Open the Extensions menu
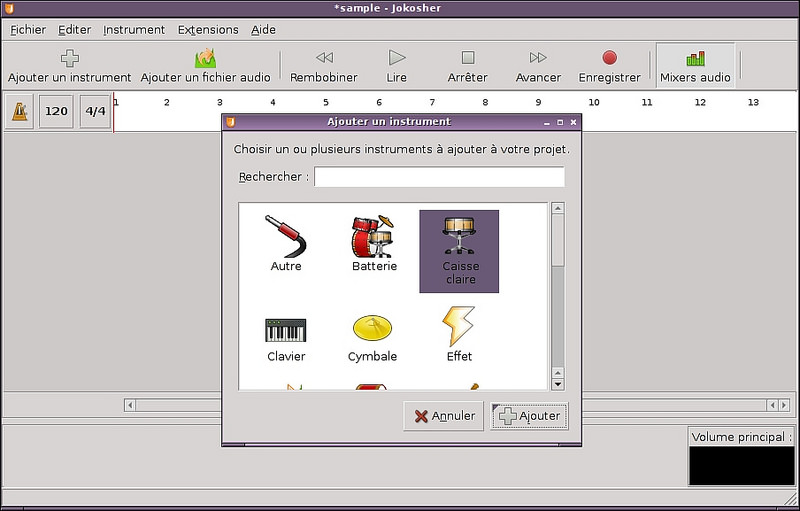The width and height of the screenshot is (800, 511). pyautogui.click(x=208, y=30)
